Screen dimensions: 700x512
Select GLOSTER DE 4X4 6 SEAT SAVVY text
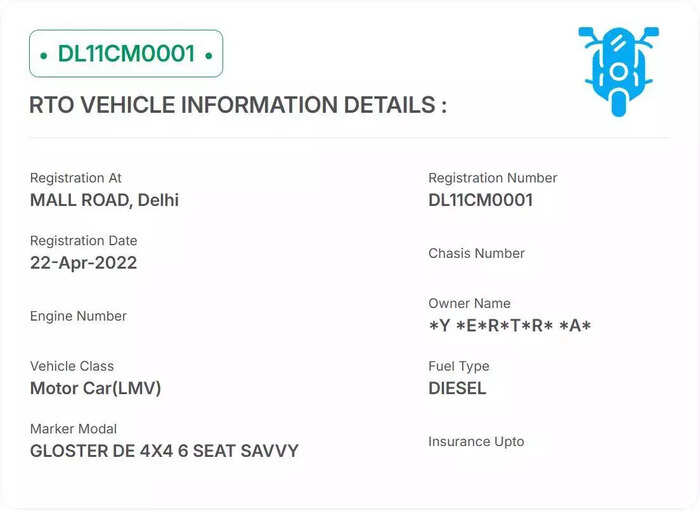tap(164, 451)
